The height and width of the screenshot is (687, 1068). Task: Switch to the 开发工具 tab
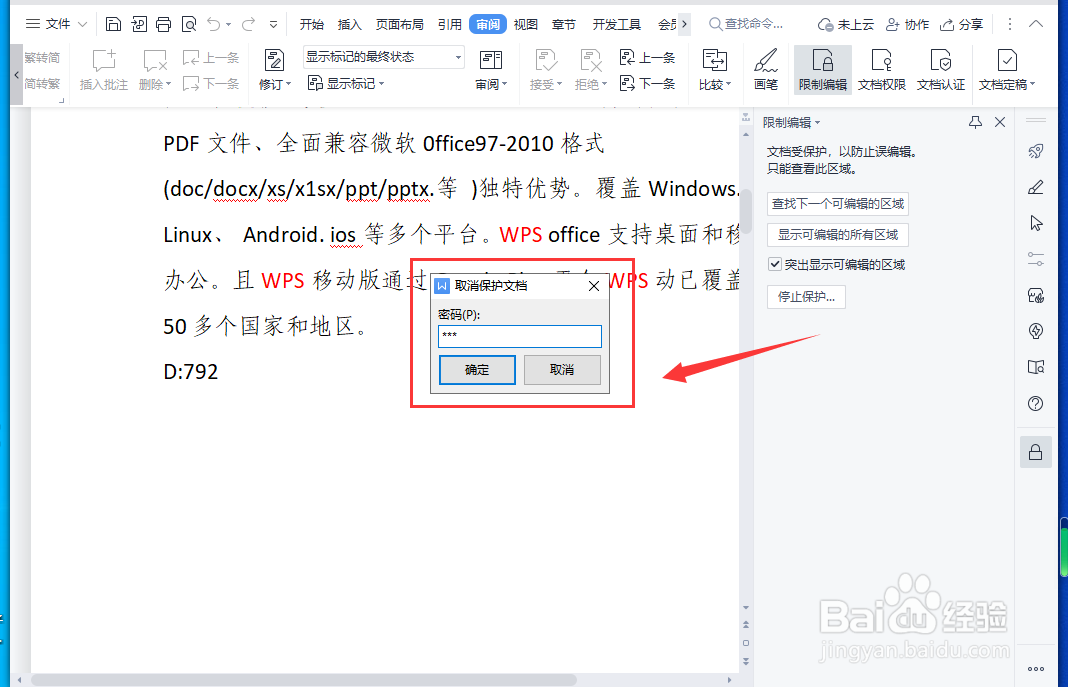616,25
